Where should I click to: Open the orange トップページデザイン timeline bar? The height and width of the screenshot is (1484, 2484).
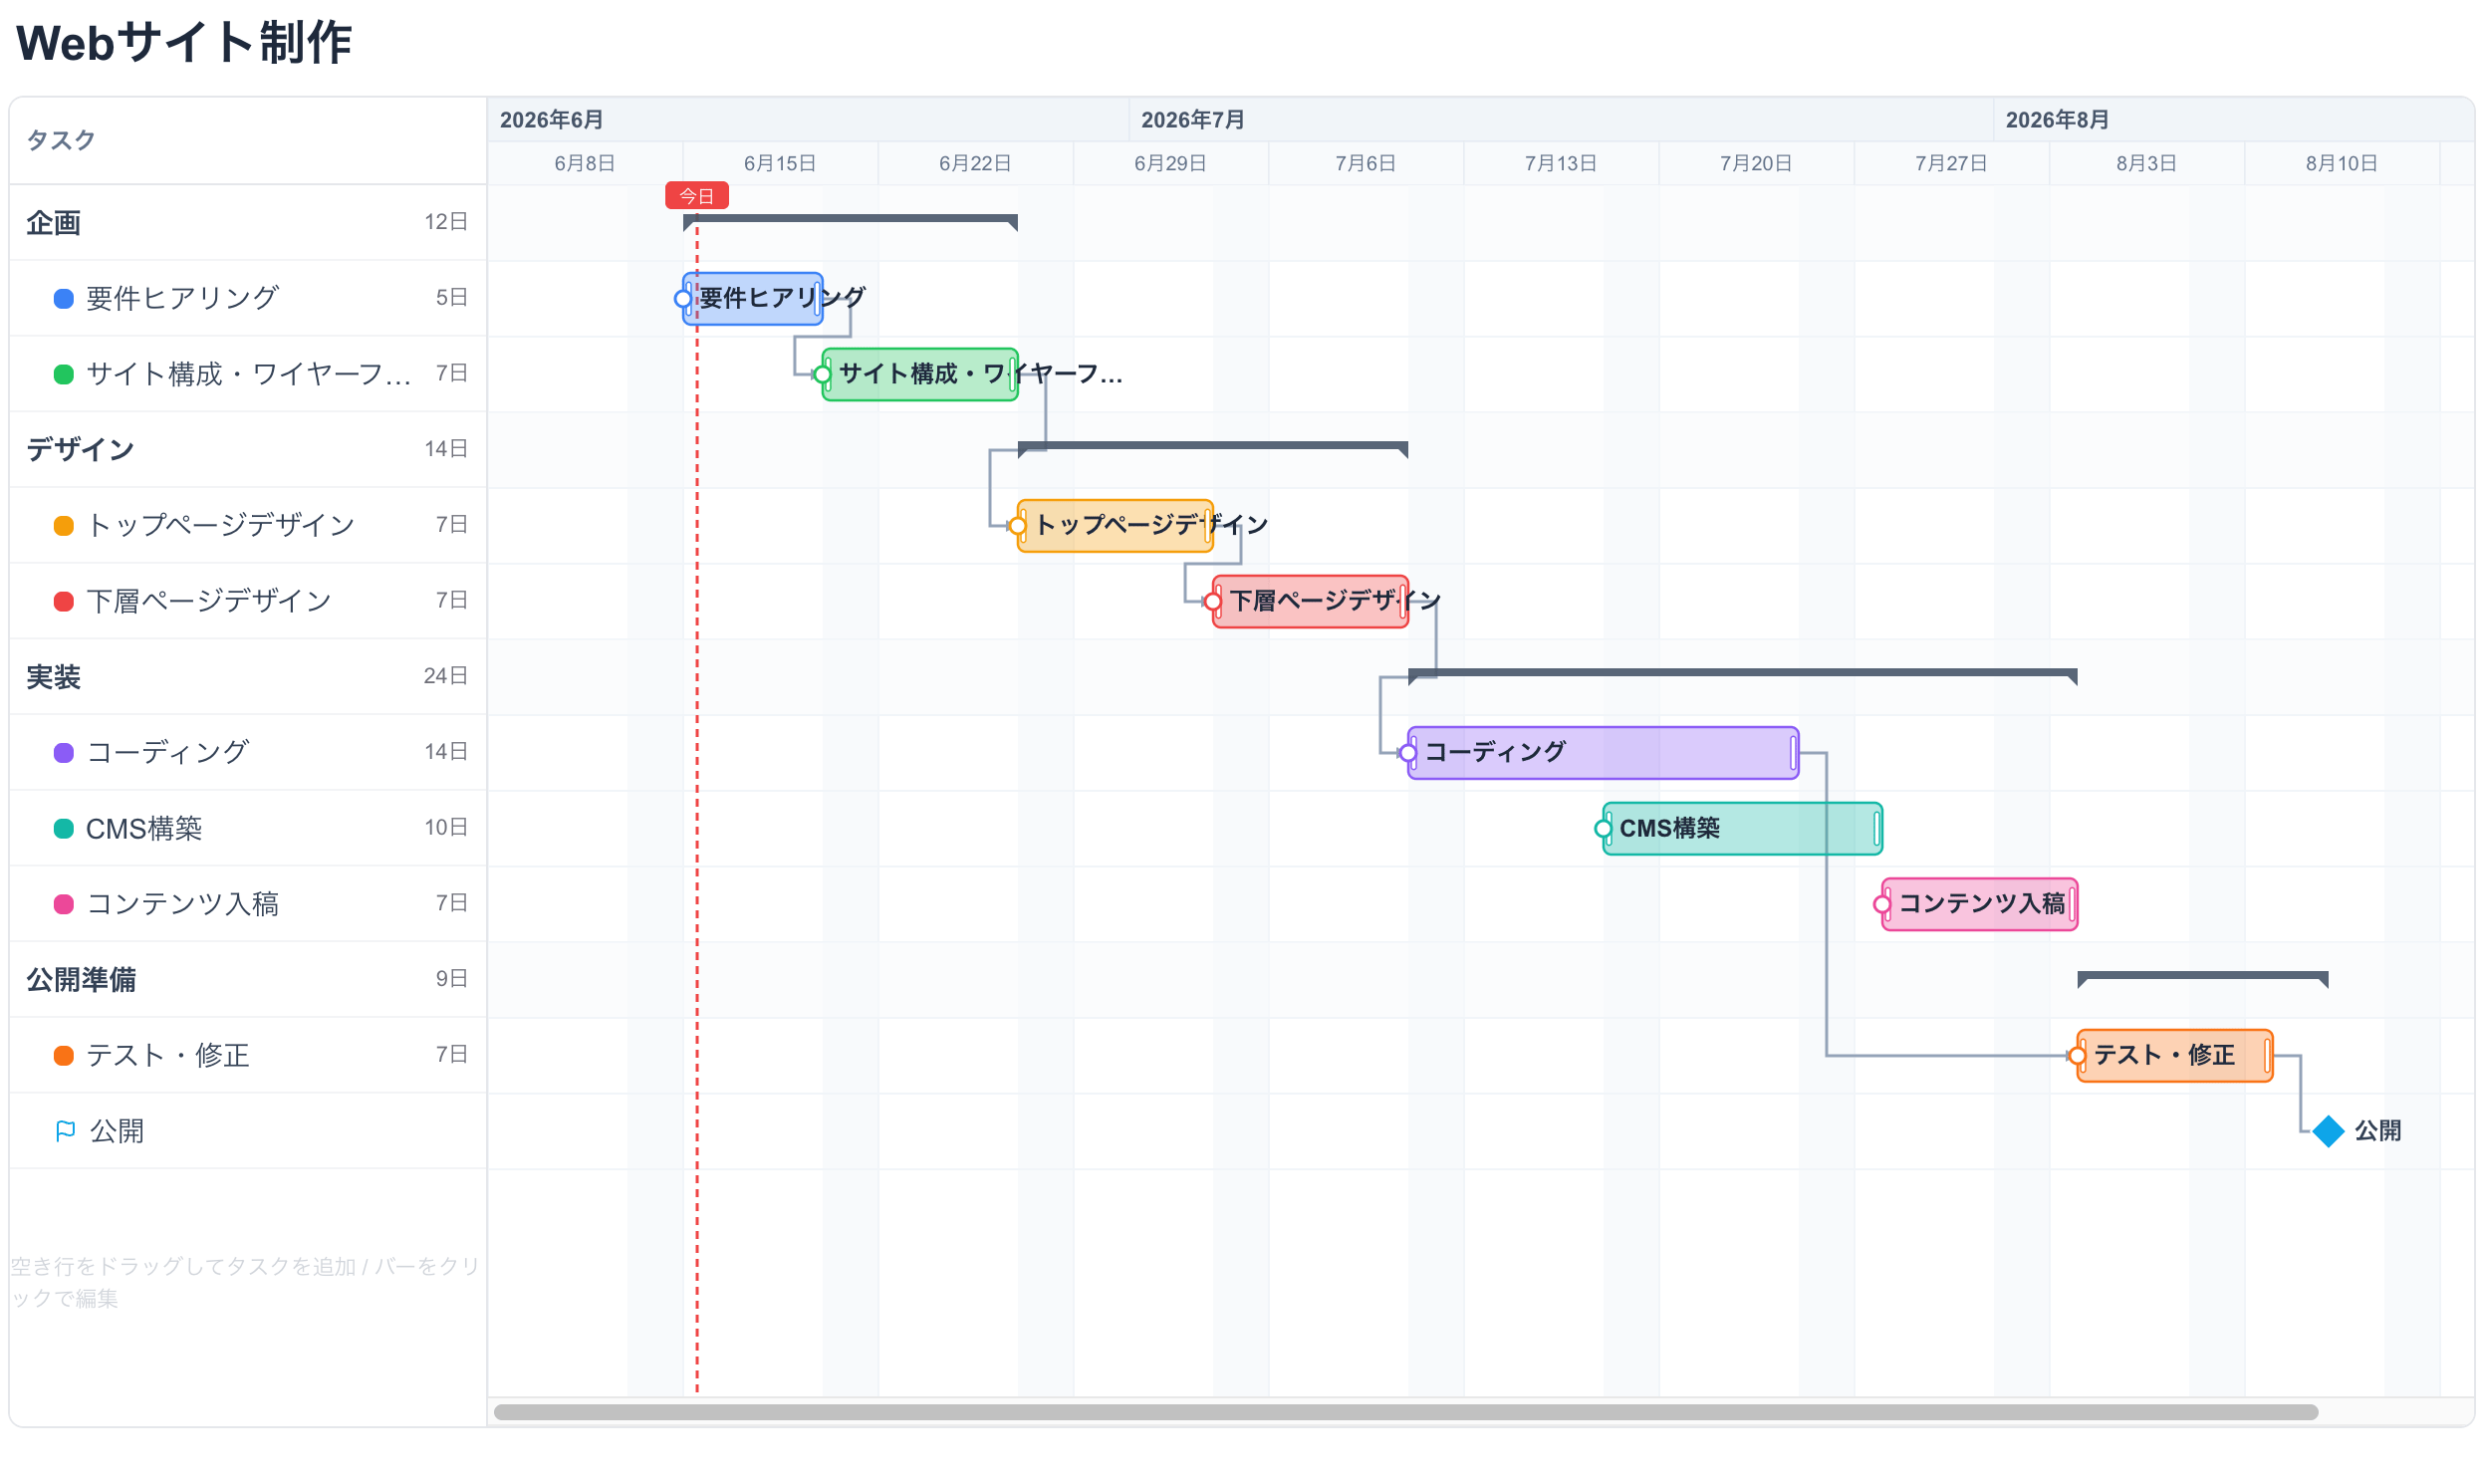coord(1115,525)
